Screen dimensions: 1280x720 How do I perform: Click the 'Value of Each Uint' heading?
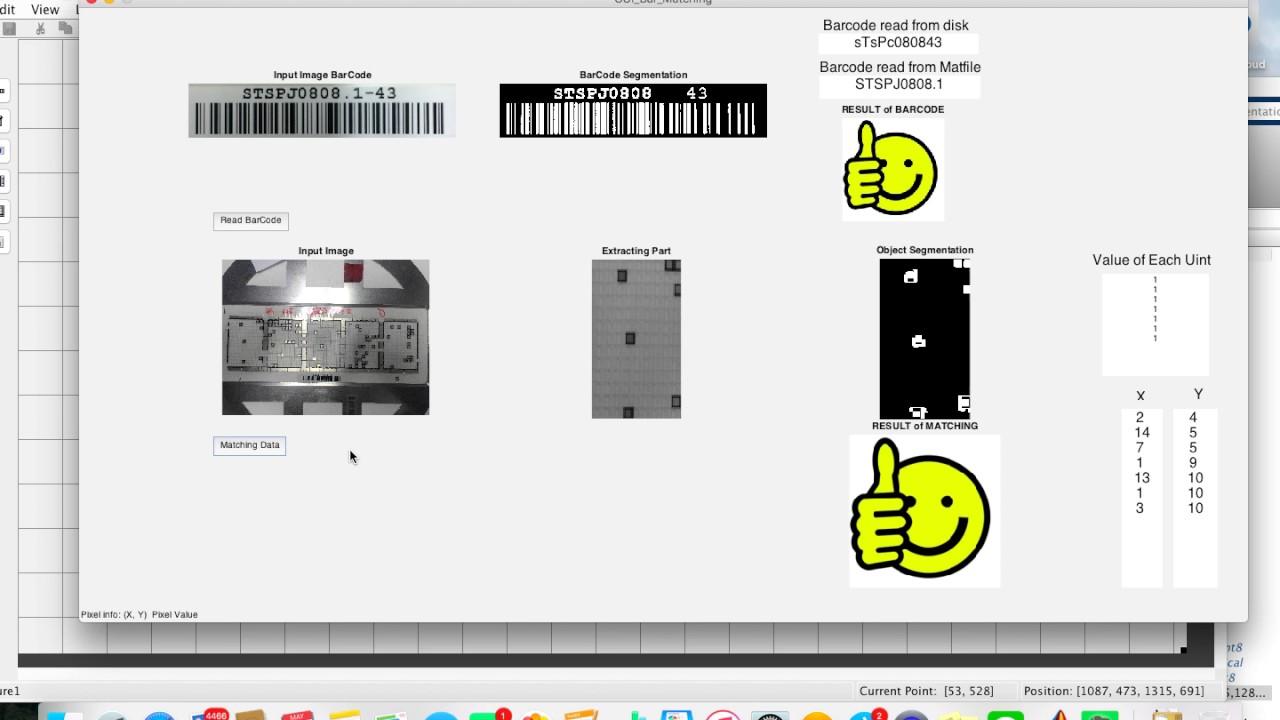(1152, 260)
